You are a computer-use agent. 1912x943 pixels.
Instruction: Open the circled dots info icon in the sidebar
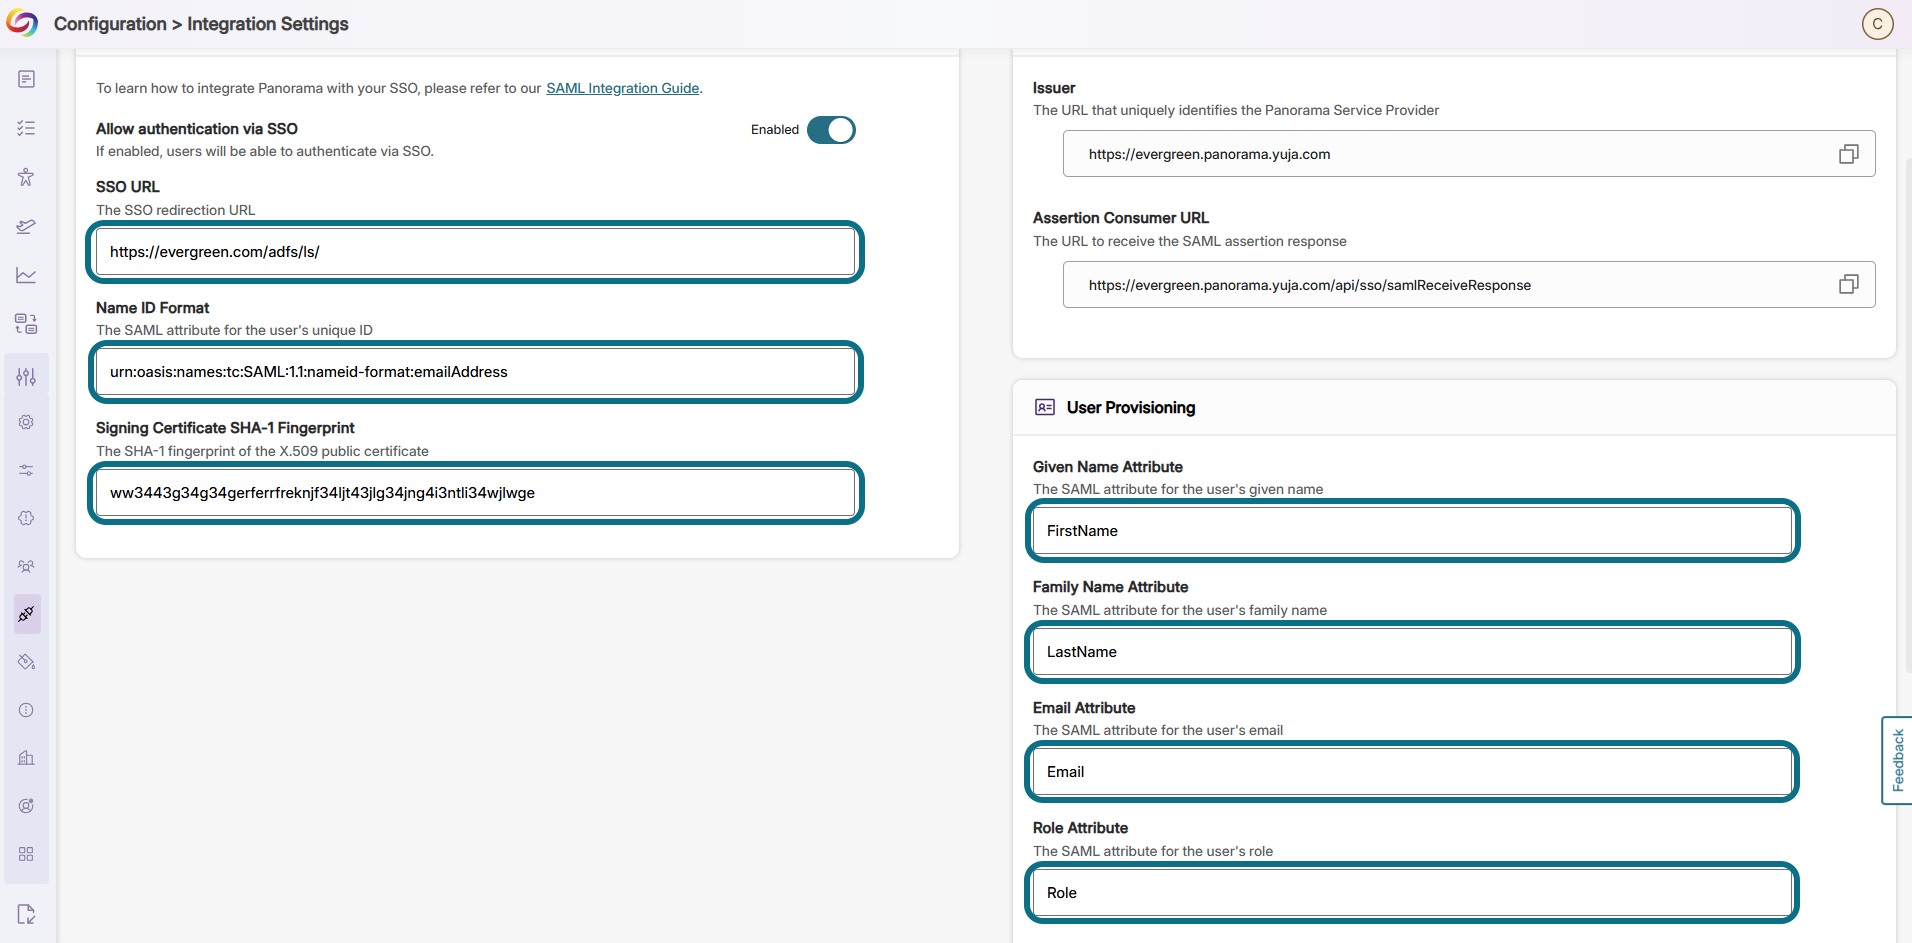[26, 710]
